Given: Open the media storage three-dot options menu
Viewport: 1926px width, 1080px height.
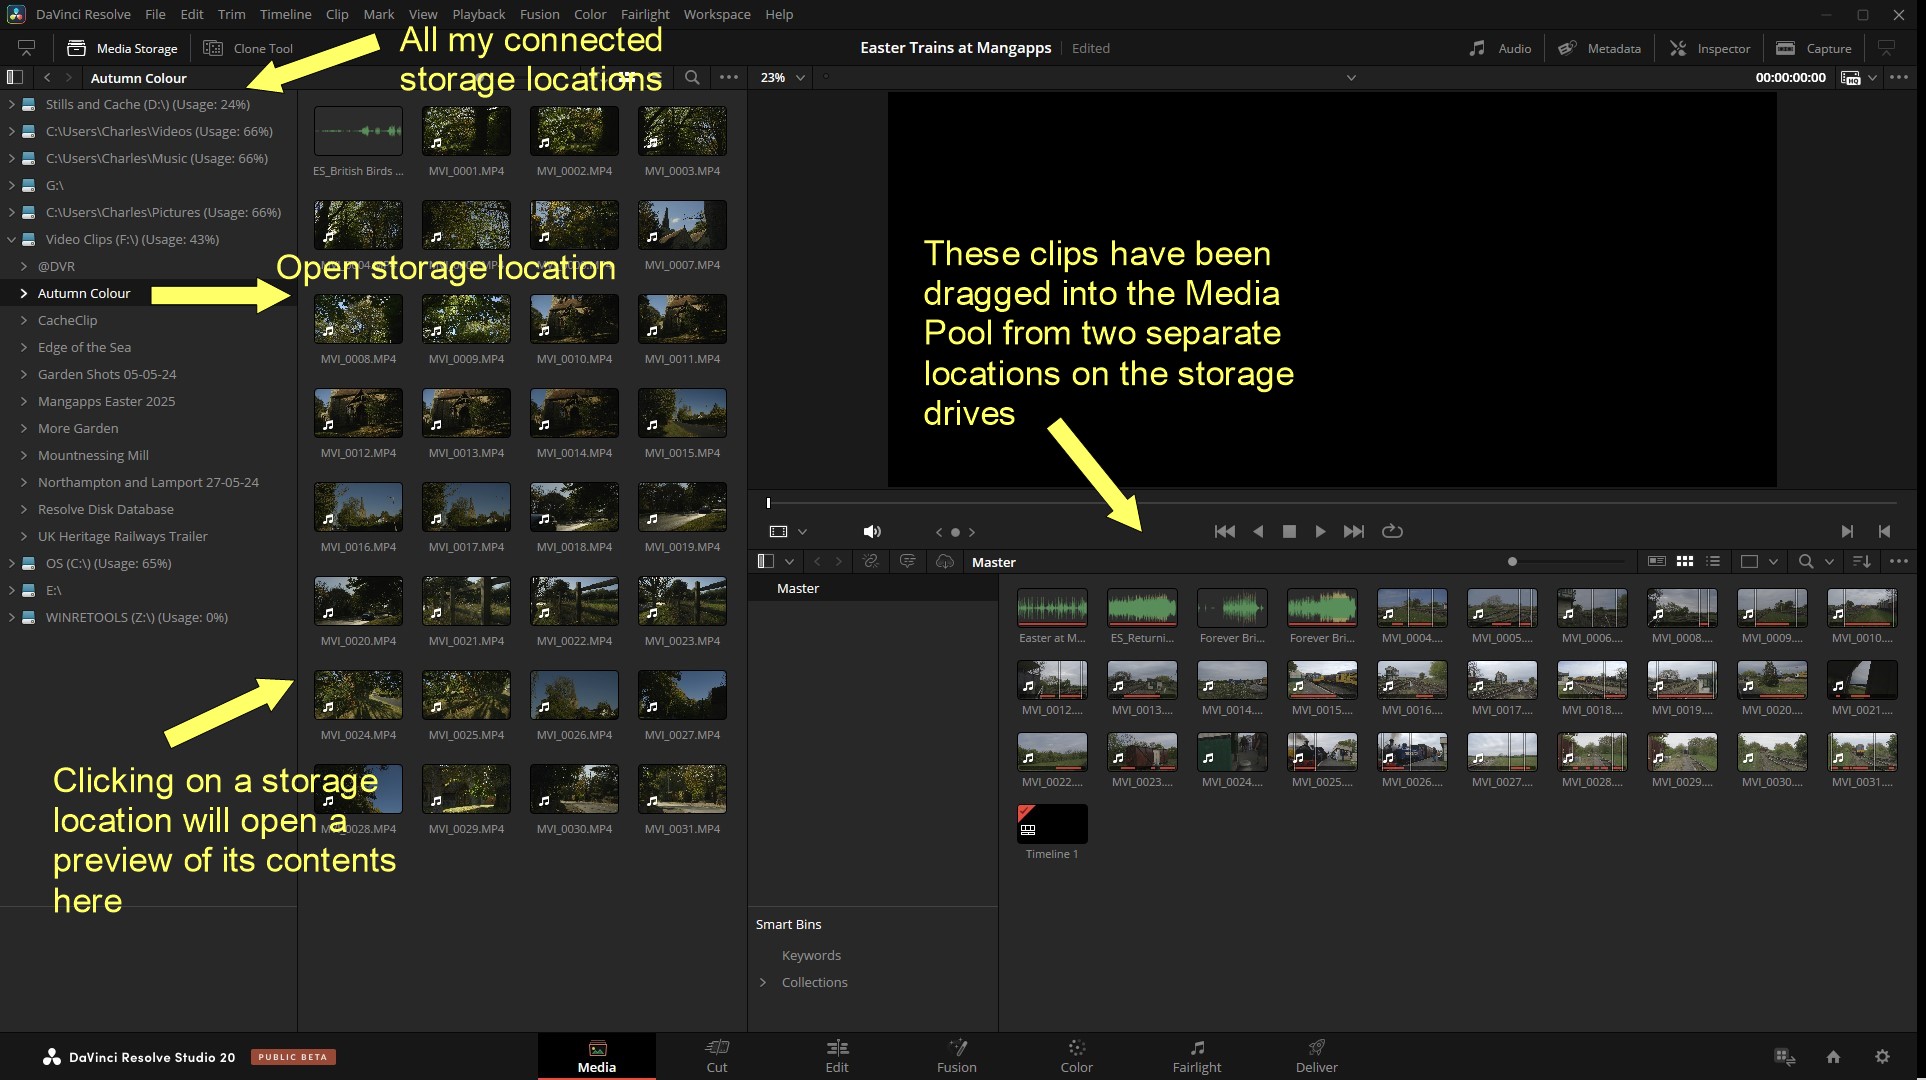Looking at the screenshot, I should pos(729,77).
